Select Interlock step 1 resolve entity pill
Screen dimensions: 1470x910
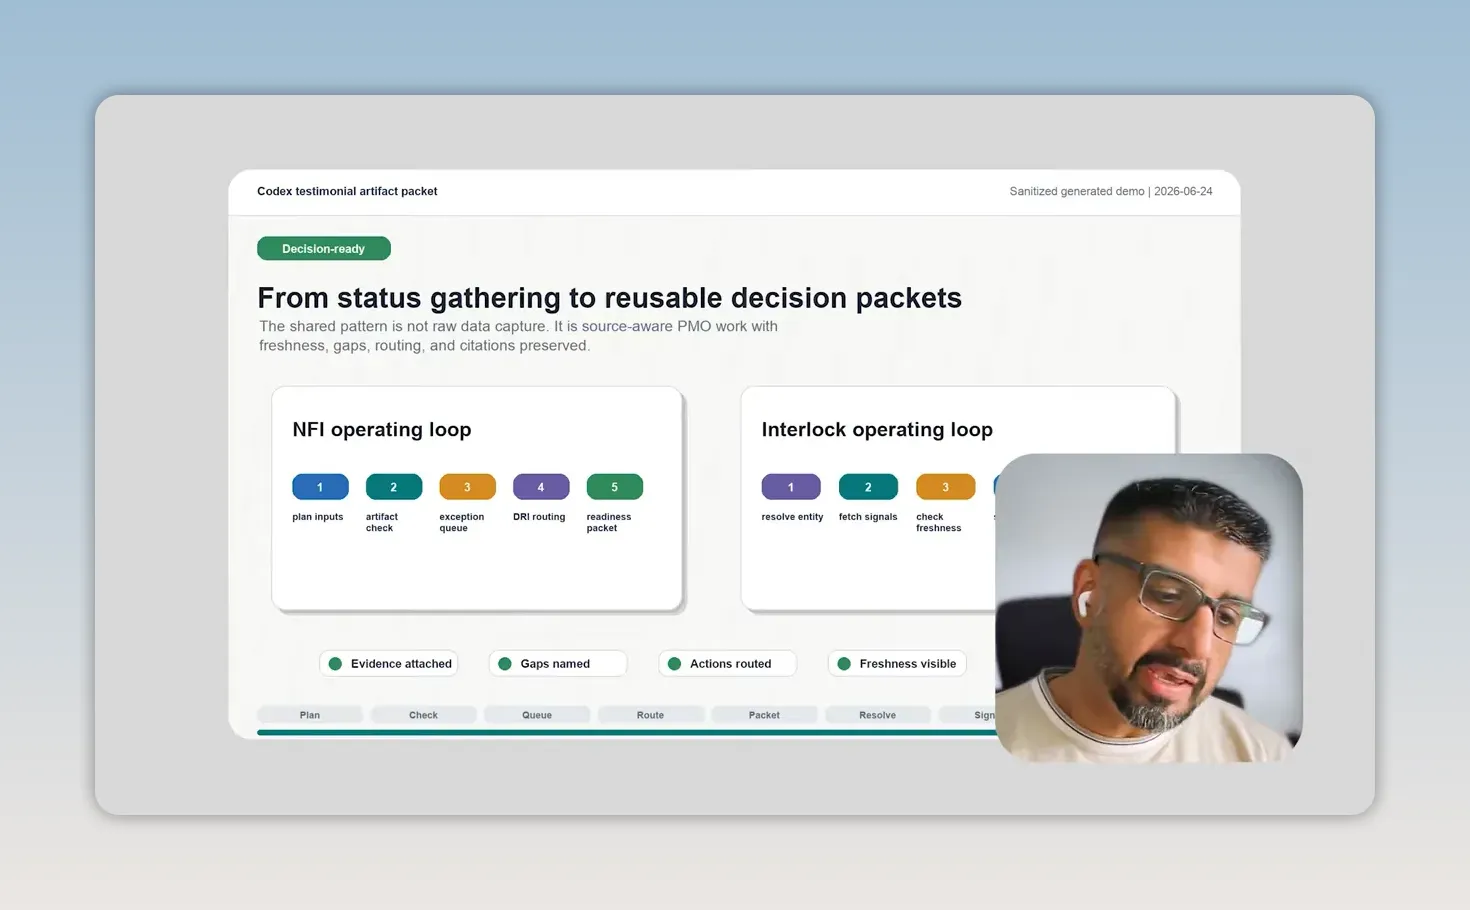(x=791, y=487)
